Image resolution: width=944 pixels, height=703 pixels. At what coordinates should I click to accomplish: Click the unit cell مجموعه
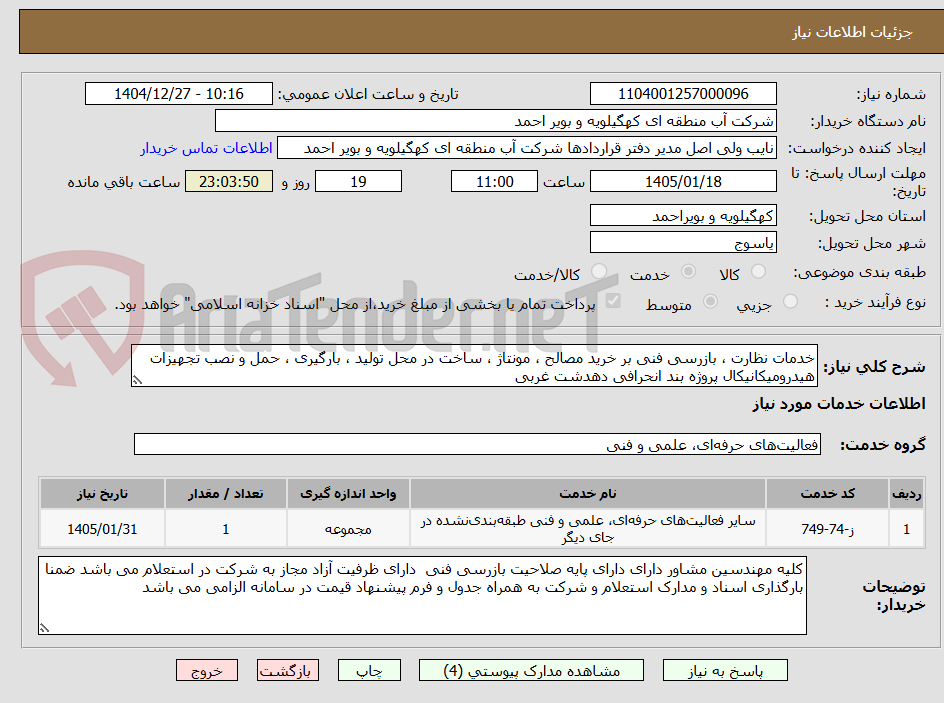tap(348, 528)
